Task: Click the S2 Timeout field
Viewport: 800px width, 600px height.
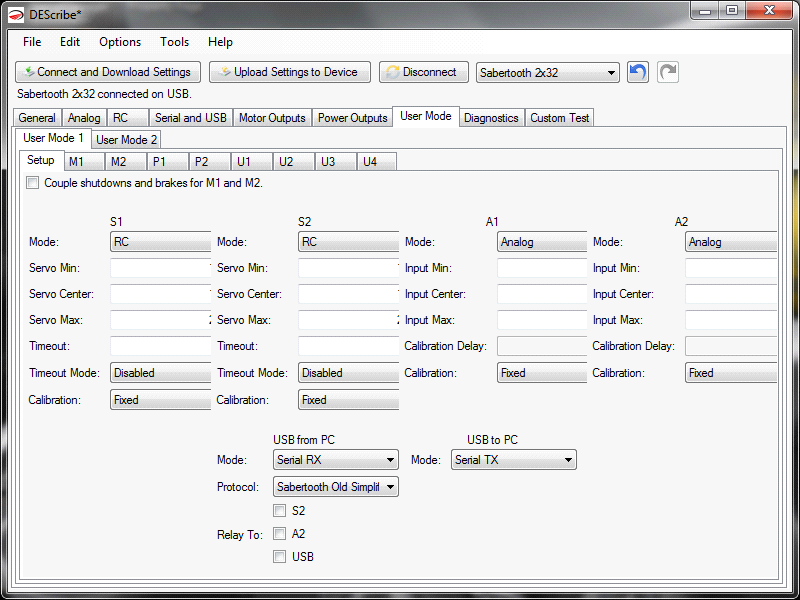Action: tap(348, 346)
